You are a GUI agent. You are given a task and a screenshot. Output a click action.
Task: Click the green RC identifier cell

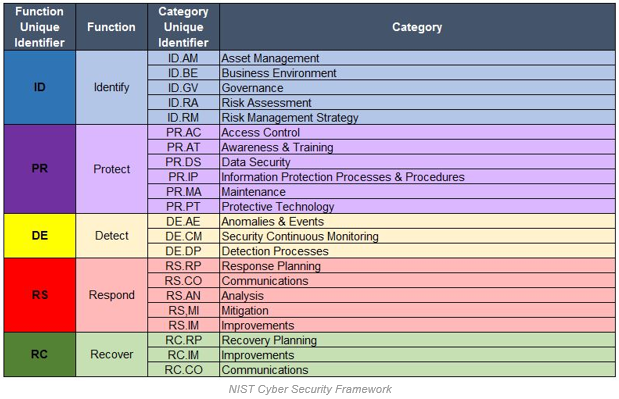39,354
